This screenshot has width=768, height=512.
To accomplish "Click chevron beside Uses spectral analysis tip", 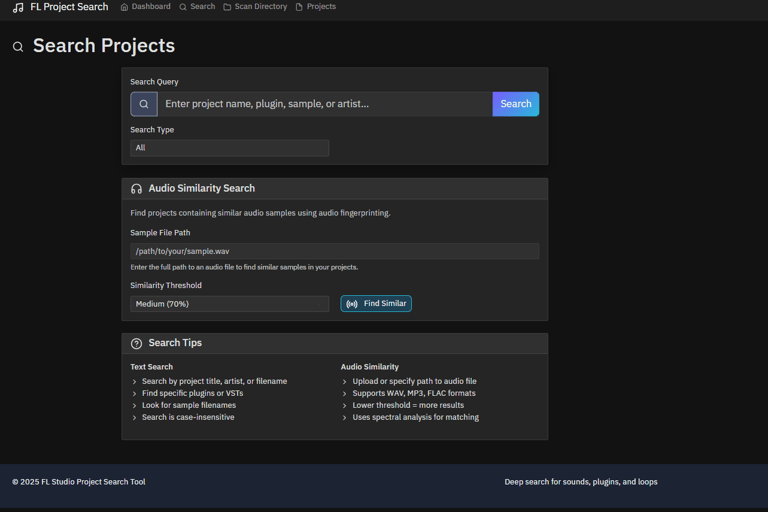I will 344,417.
